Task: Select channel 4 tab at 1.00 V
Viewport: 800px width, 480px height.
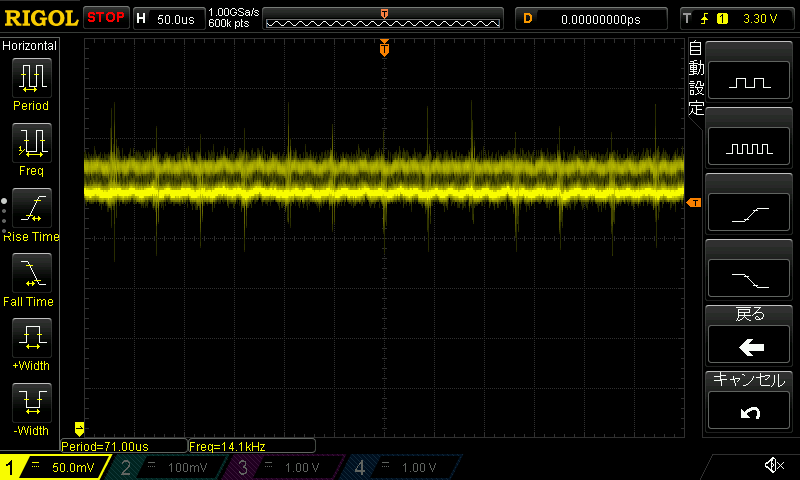Action: click(402, 467)
